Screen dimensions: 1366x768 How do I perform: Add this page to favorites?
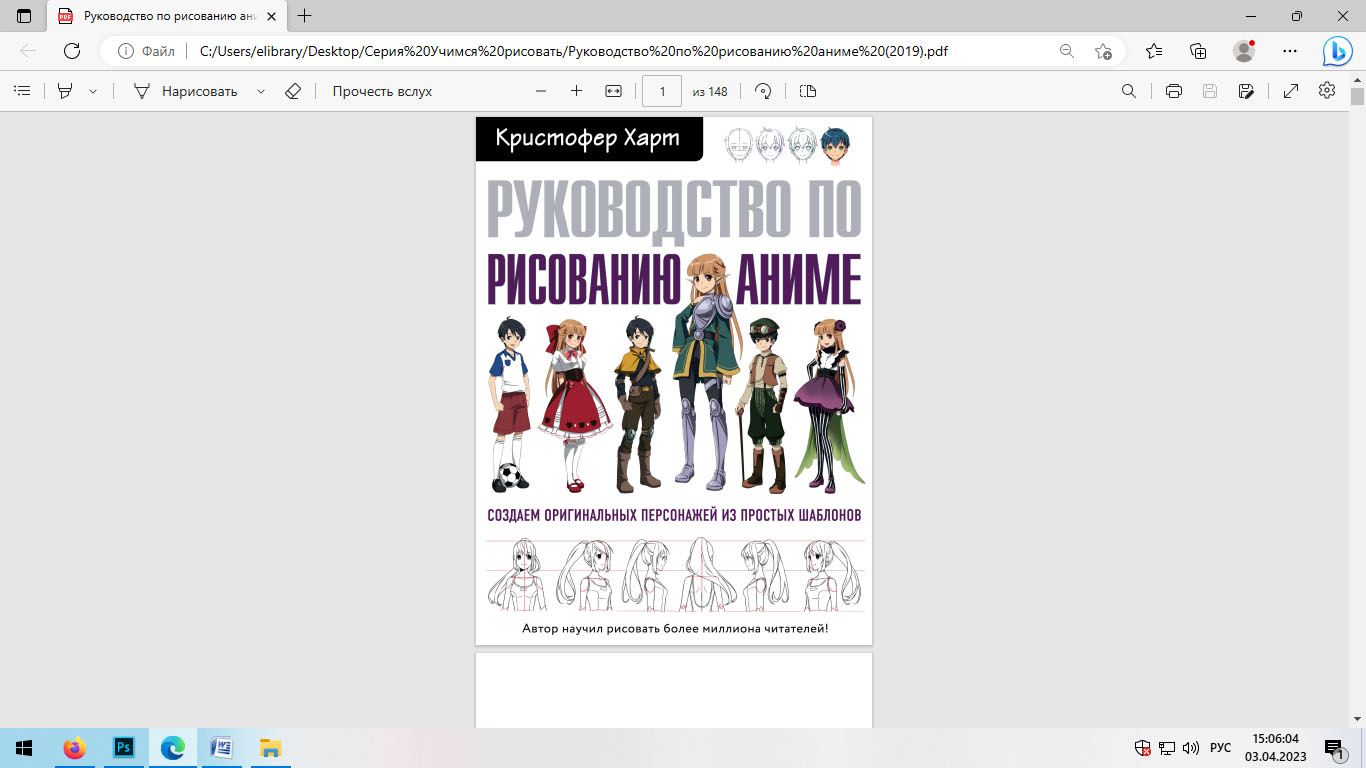pyautogui.click(x=1103, y=51)
